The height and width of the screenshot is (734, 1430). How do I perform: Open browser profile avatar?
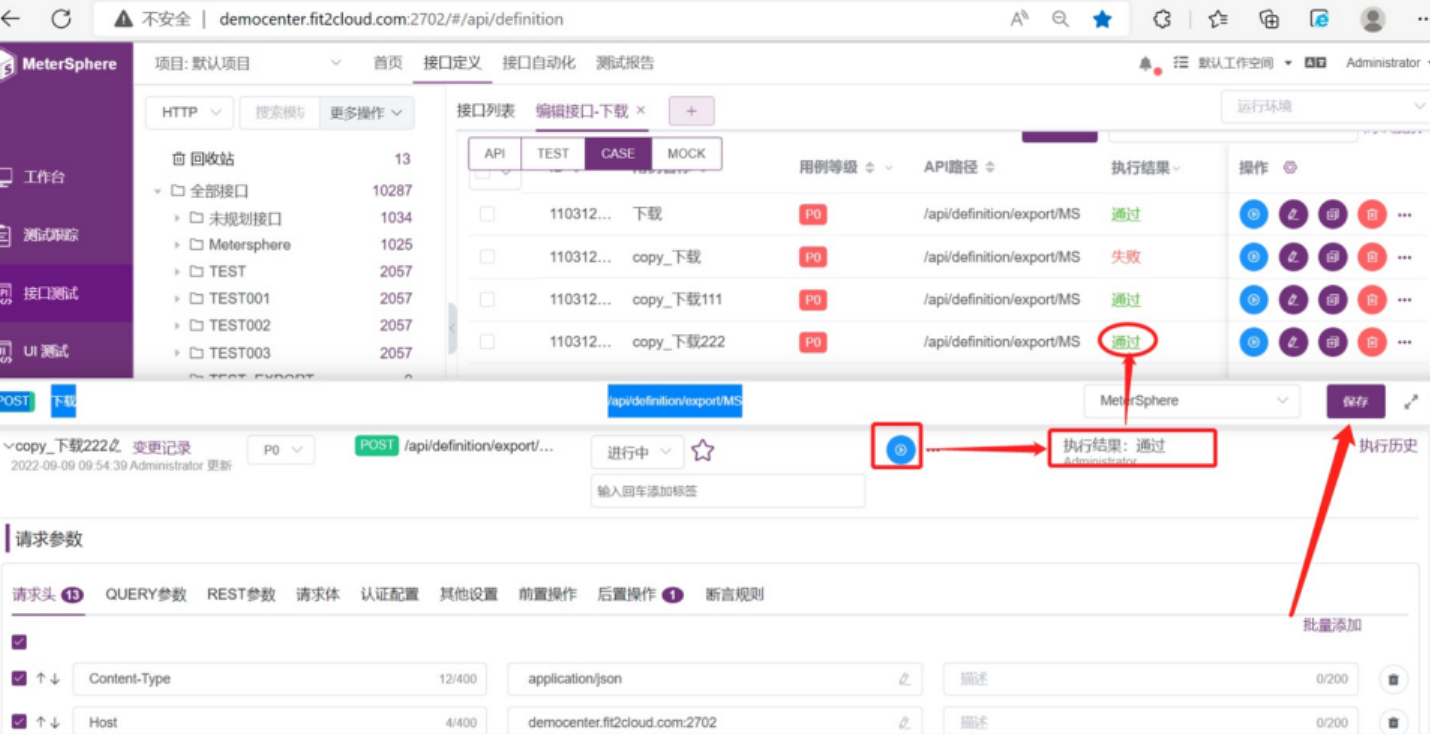coord(1373,19)
